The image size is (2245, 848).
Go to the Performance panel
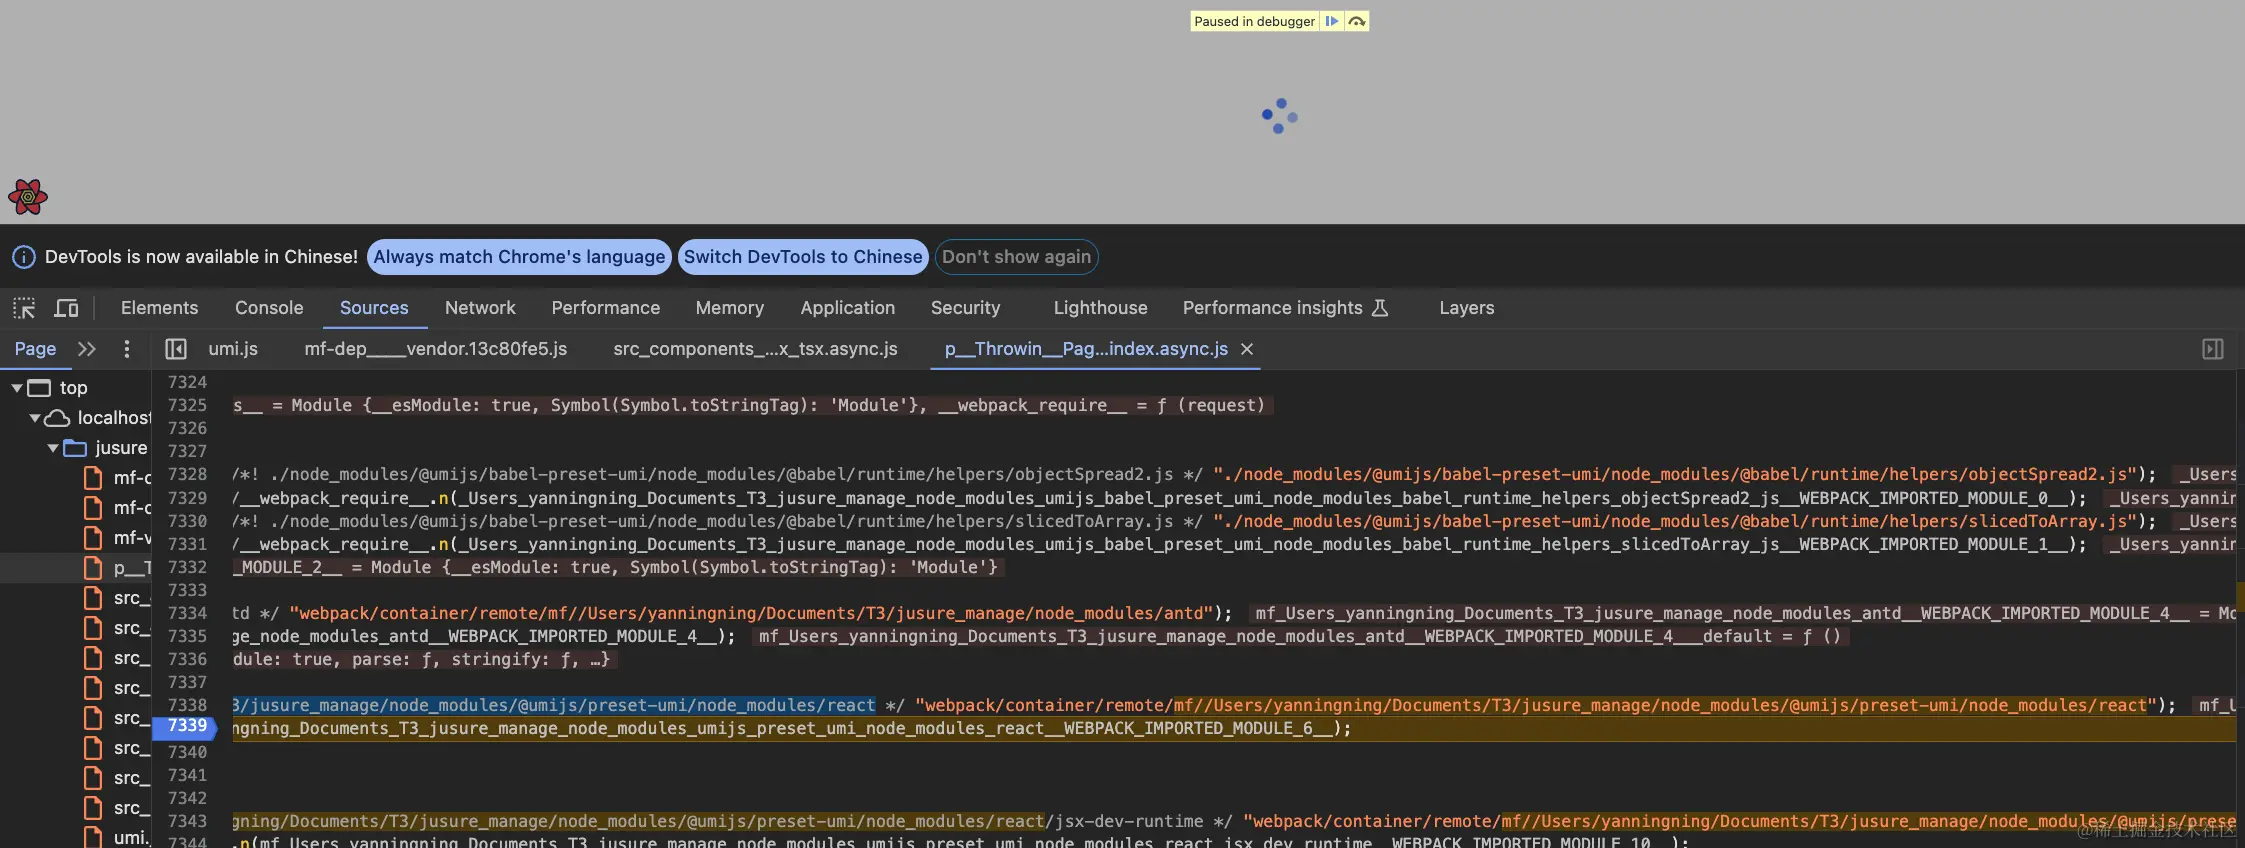pos(606,308)
